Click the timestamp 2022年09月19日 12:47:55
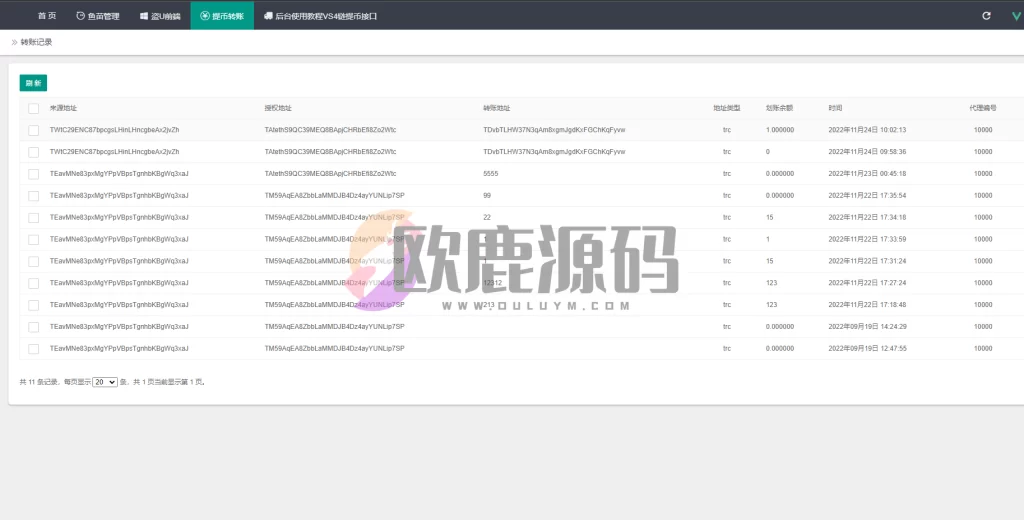The width and height of the screenshot is (1024, 520). coord(867,349)
